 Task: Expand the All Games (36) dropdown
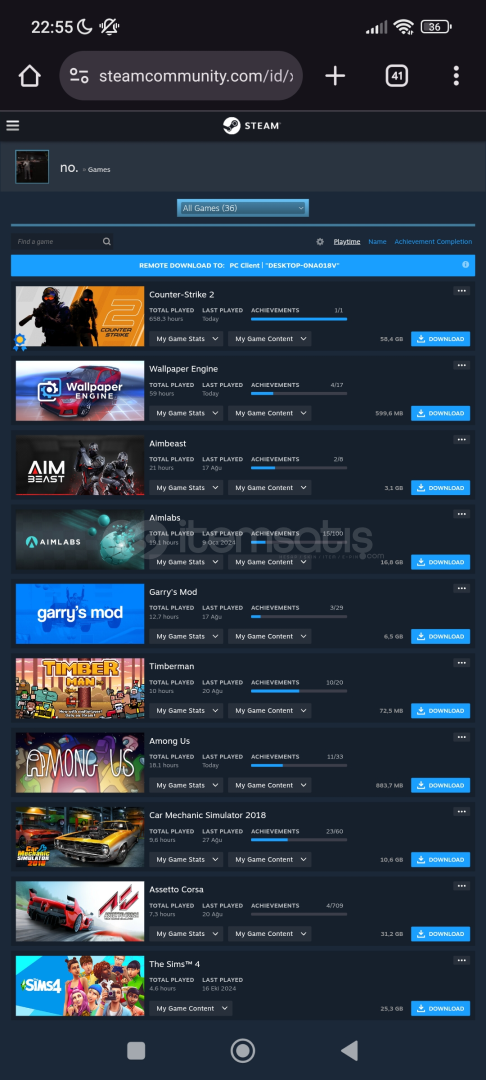[242, 208]
